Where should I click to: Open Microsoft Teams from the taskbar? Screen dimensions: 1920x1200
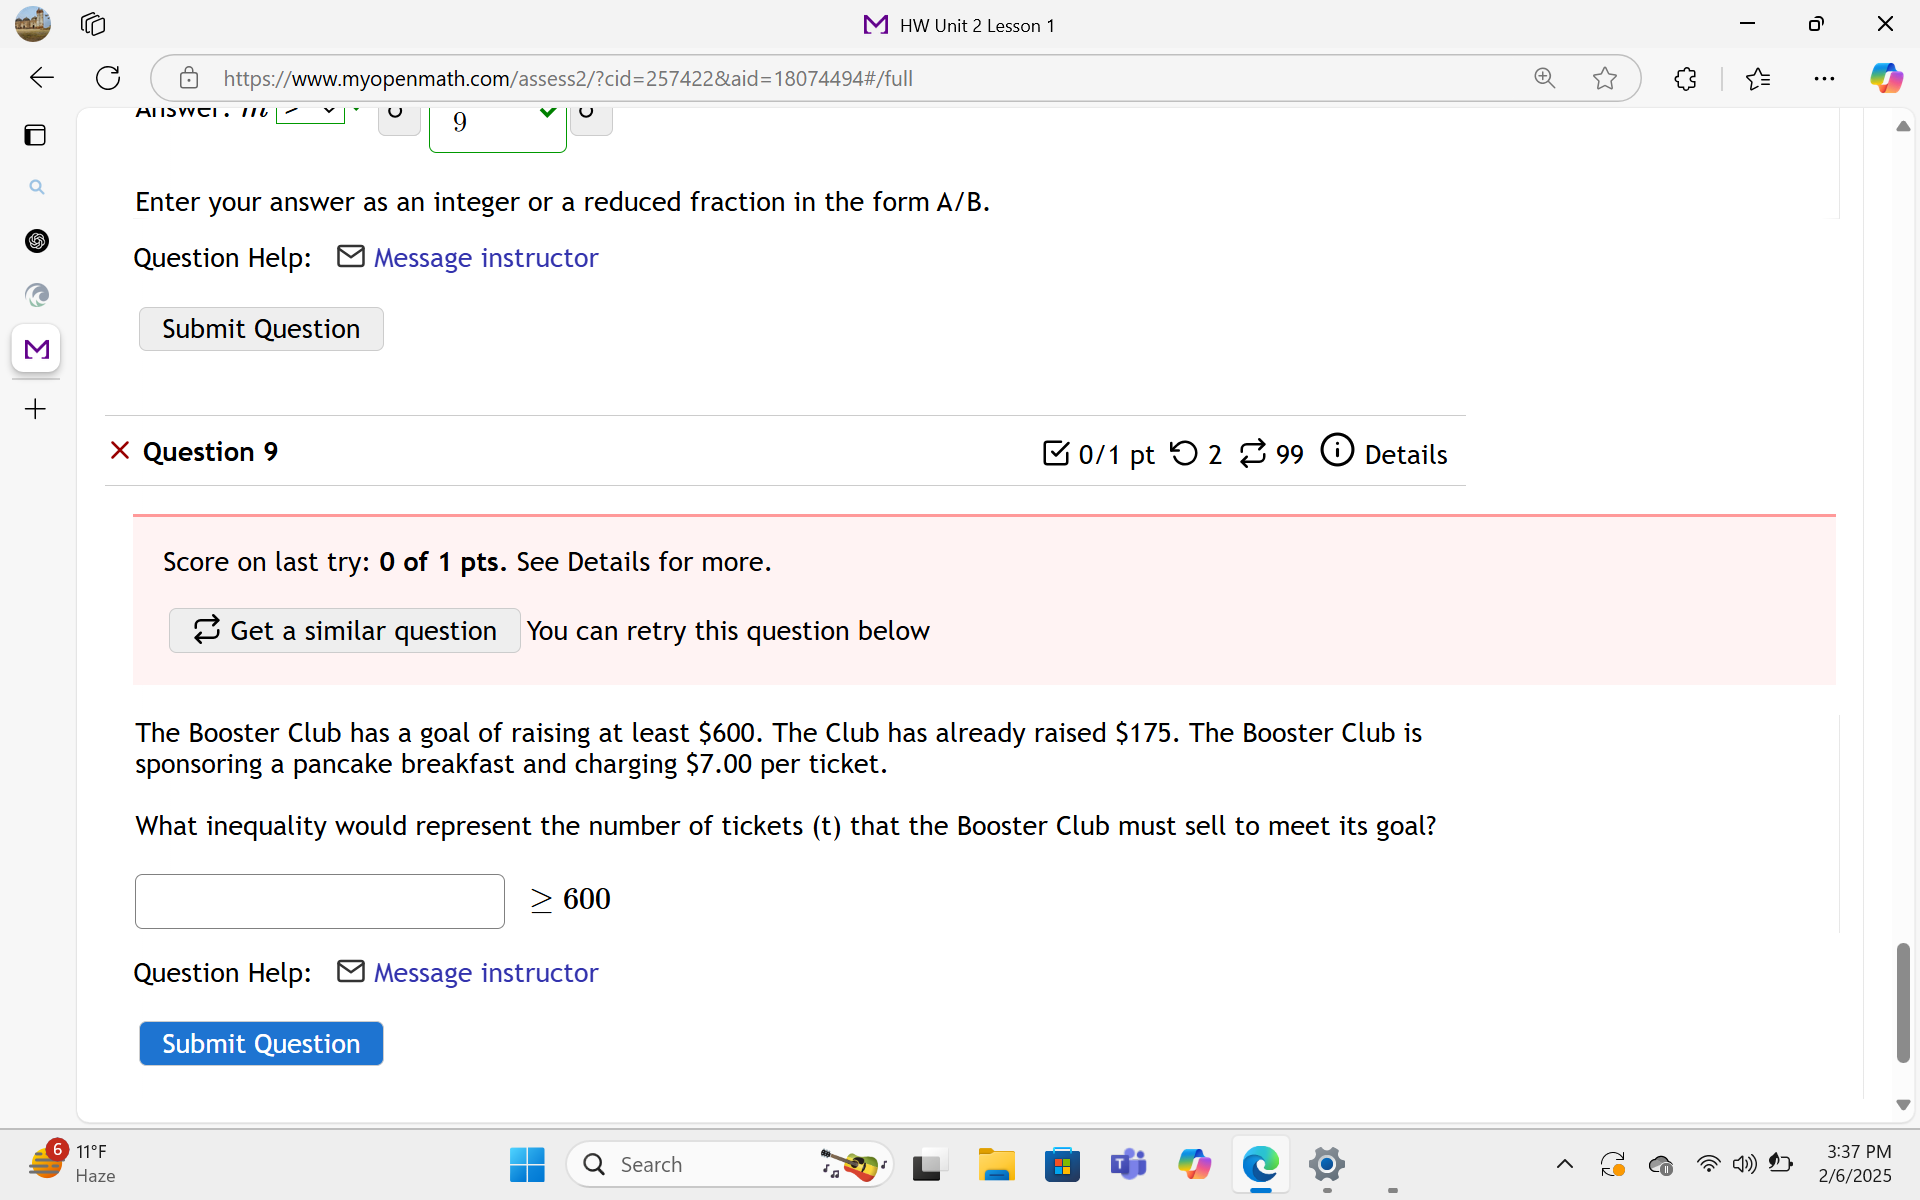[x=1128, y=1164]
